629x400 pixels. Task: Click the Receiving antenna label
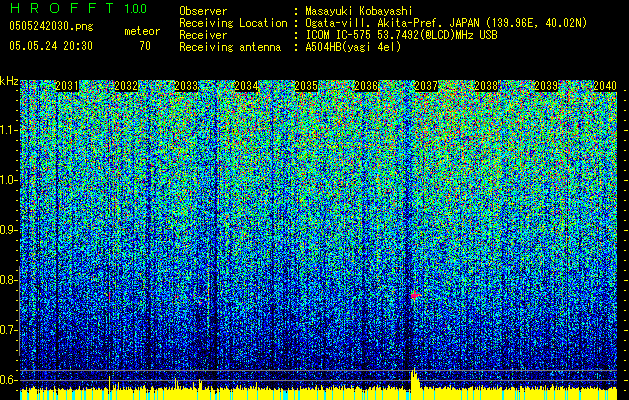click(230, 47)
